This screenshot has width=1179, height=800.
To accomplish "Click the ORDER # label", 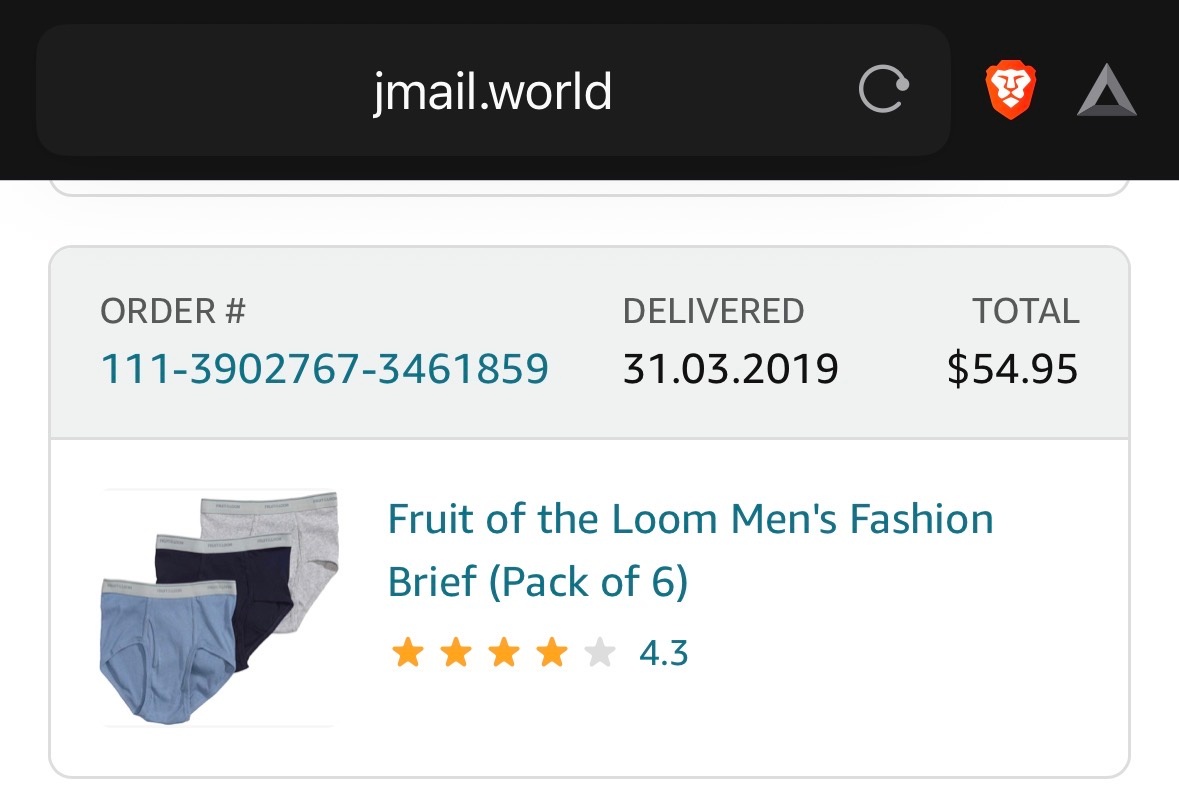I will (173, 312).
